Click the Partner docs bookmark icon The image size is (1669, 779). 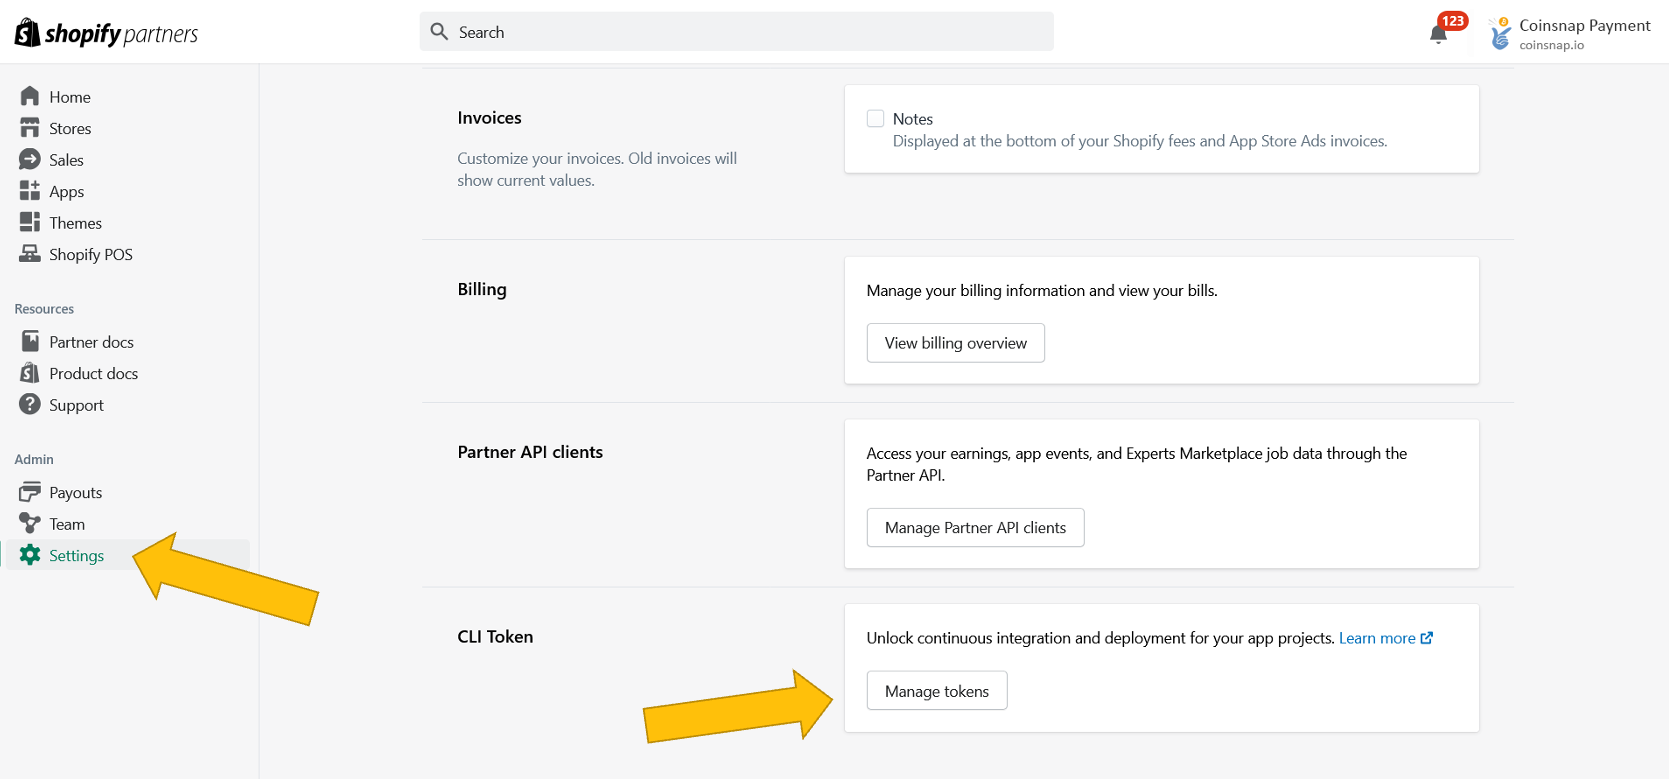pyautogui.click(x=30, y=341)
